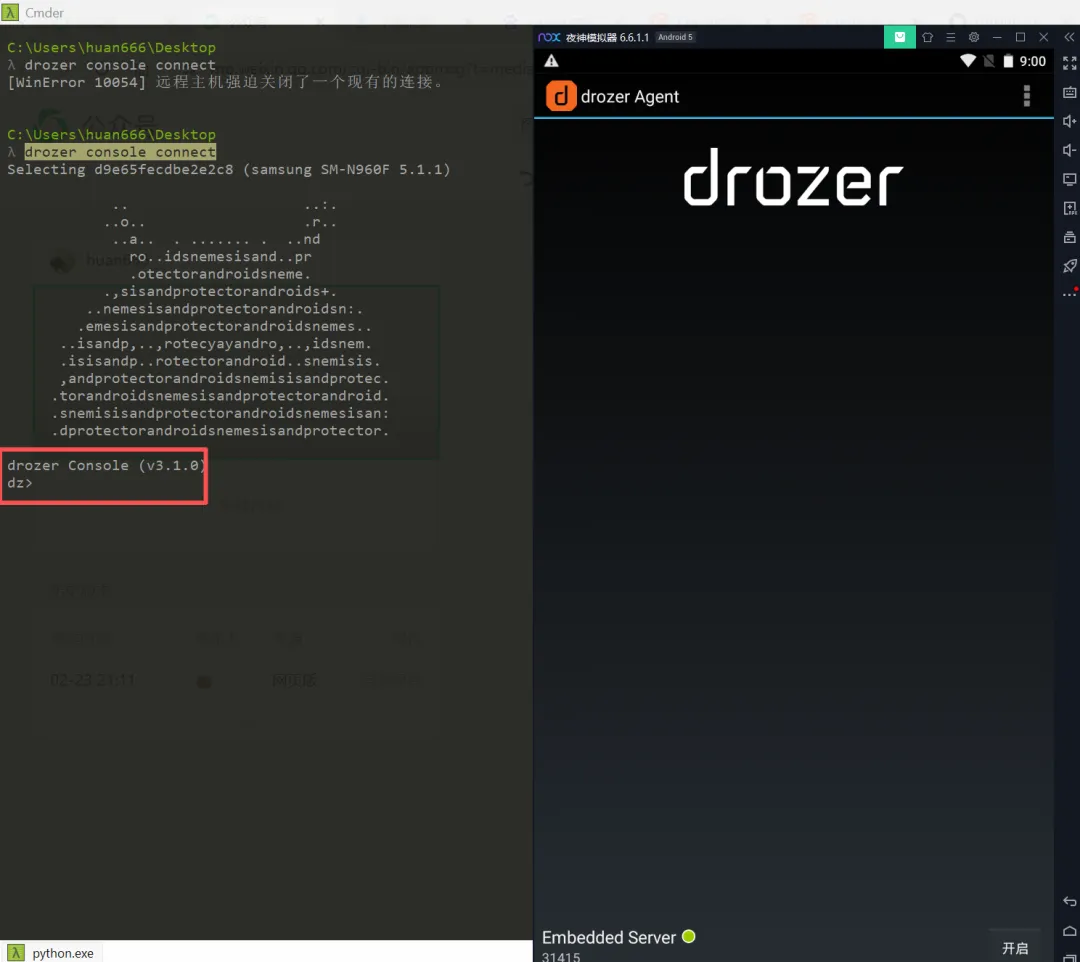Click the WinError 10054 error line

pos(225,82)
